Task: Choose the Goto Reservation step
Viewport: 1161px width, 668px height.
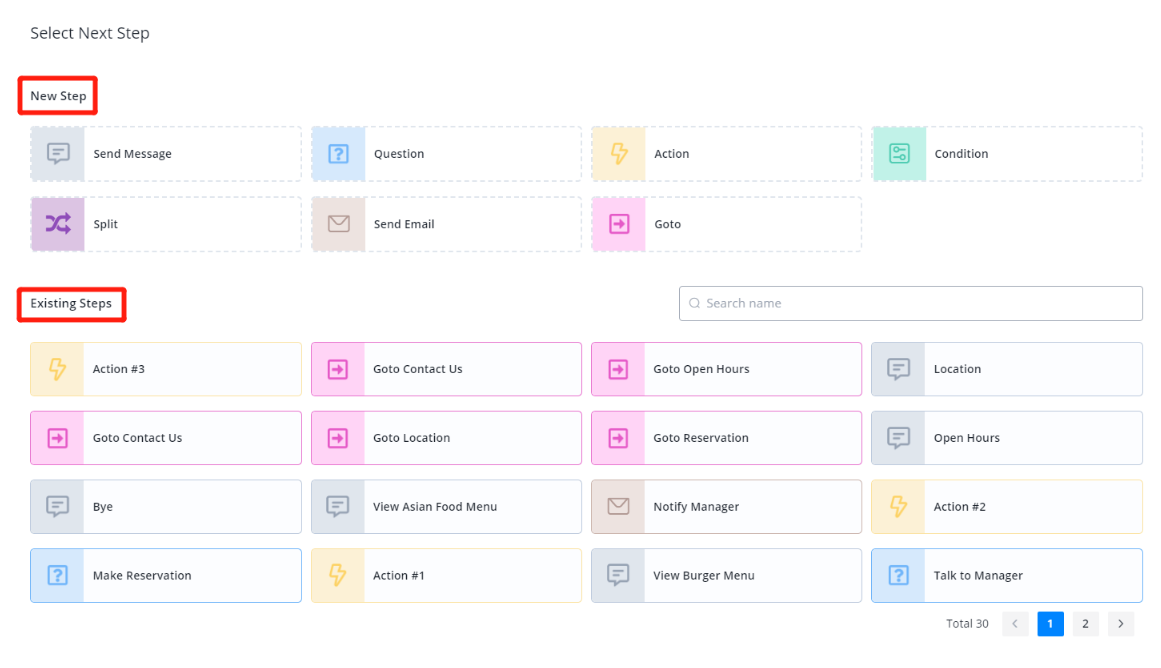Action: [x=726, y=438]
